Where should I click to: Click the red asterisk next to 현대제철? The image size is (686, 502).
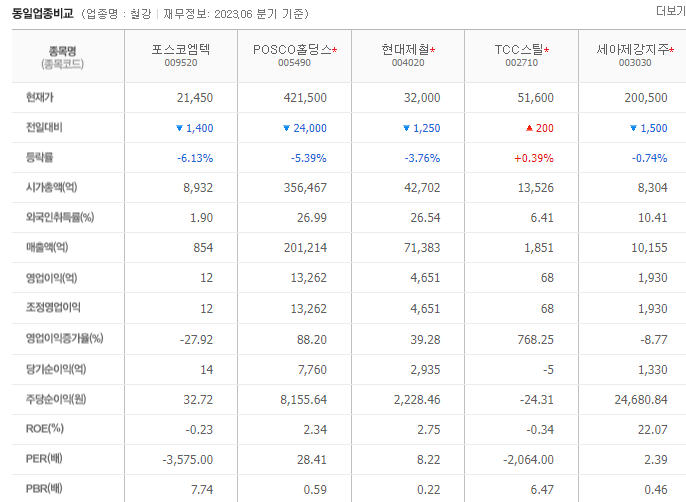click(433, 50)
